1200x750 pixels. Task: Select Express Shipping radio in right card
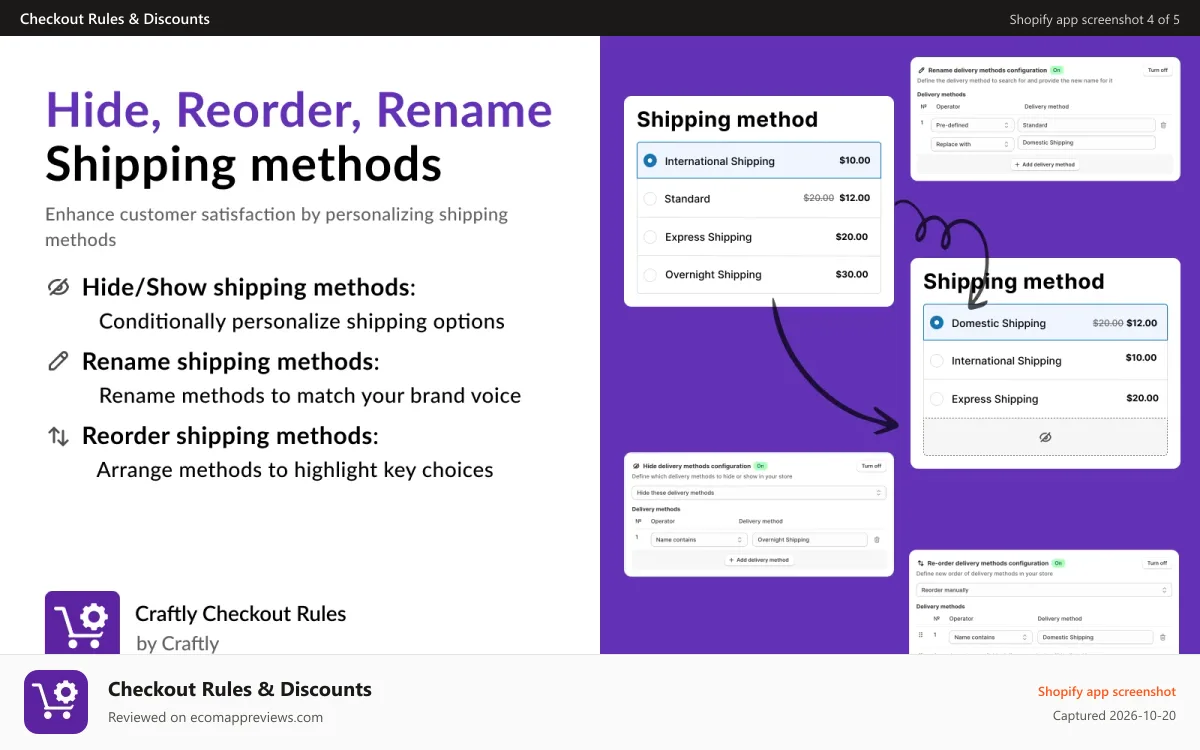point(937,399)
